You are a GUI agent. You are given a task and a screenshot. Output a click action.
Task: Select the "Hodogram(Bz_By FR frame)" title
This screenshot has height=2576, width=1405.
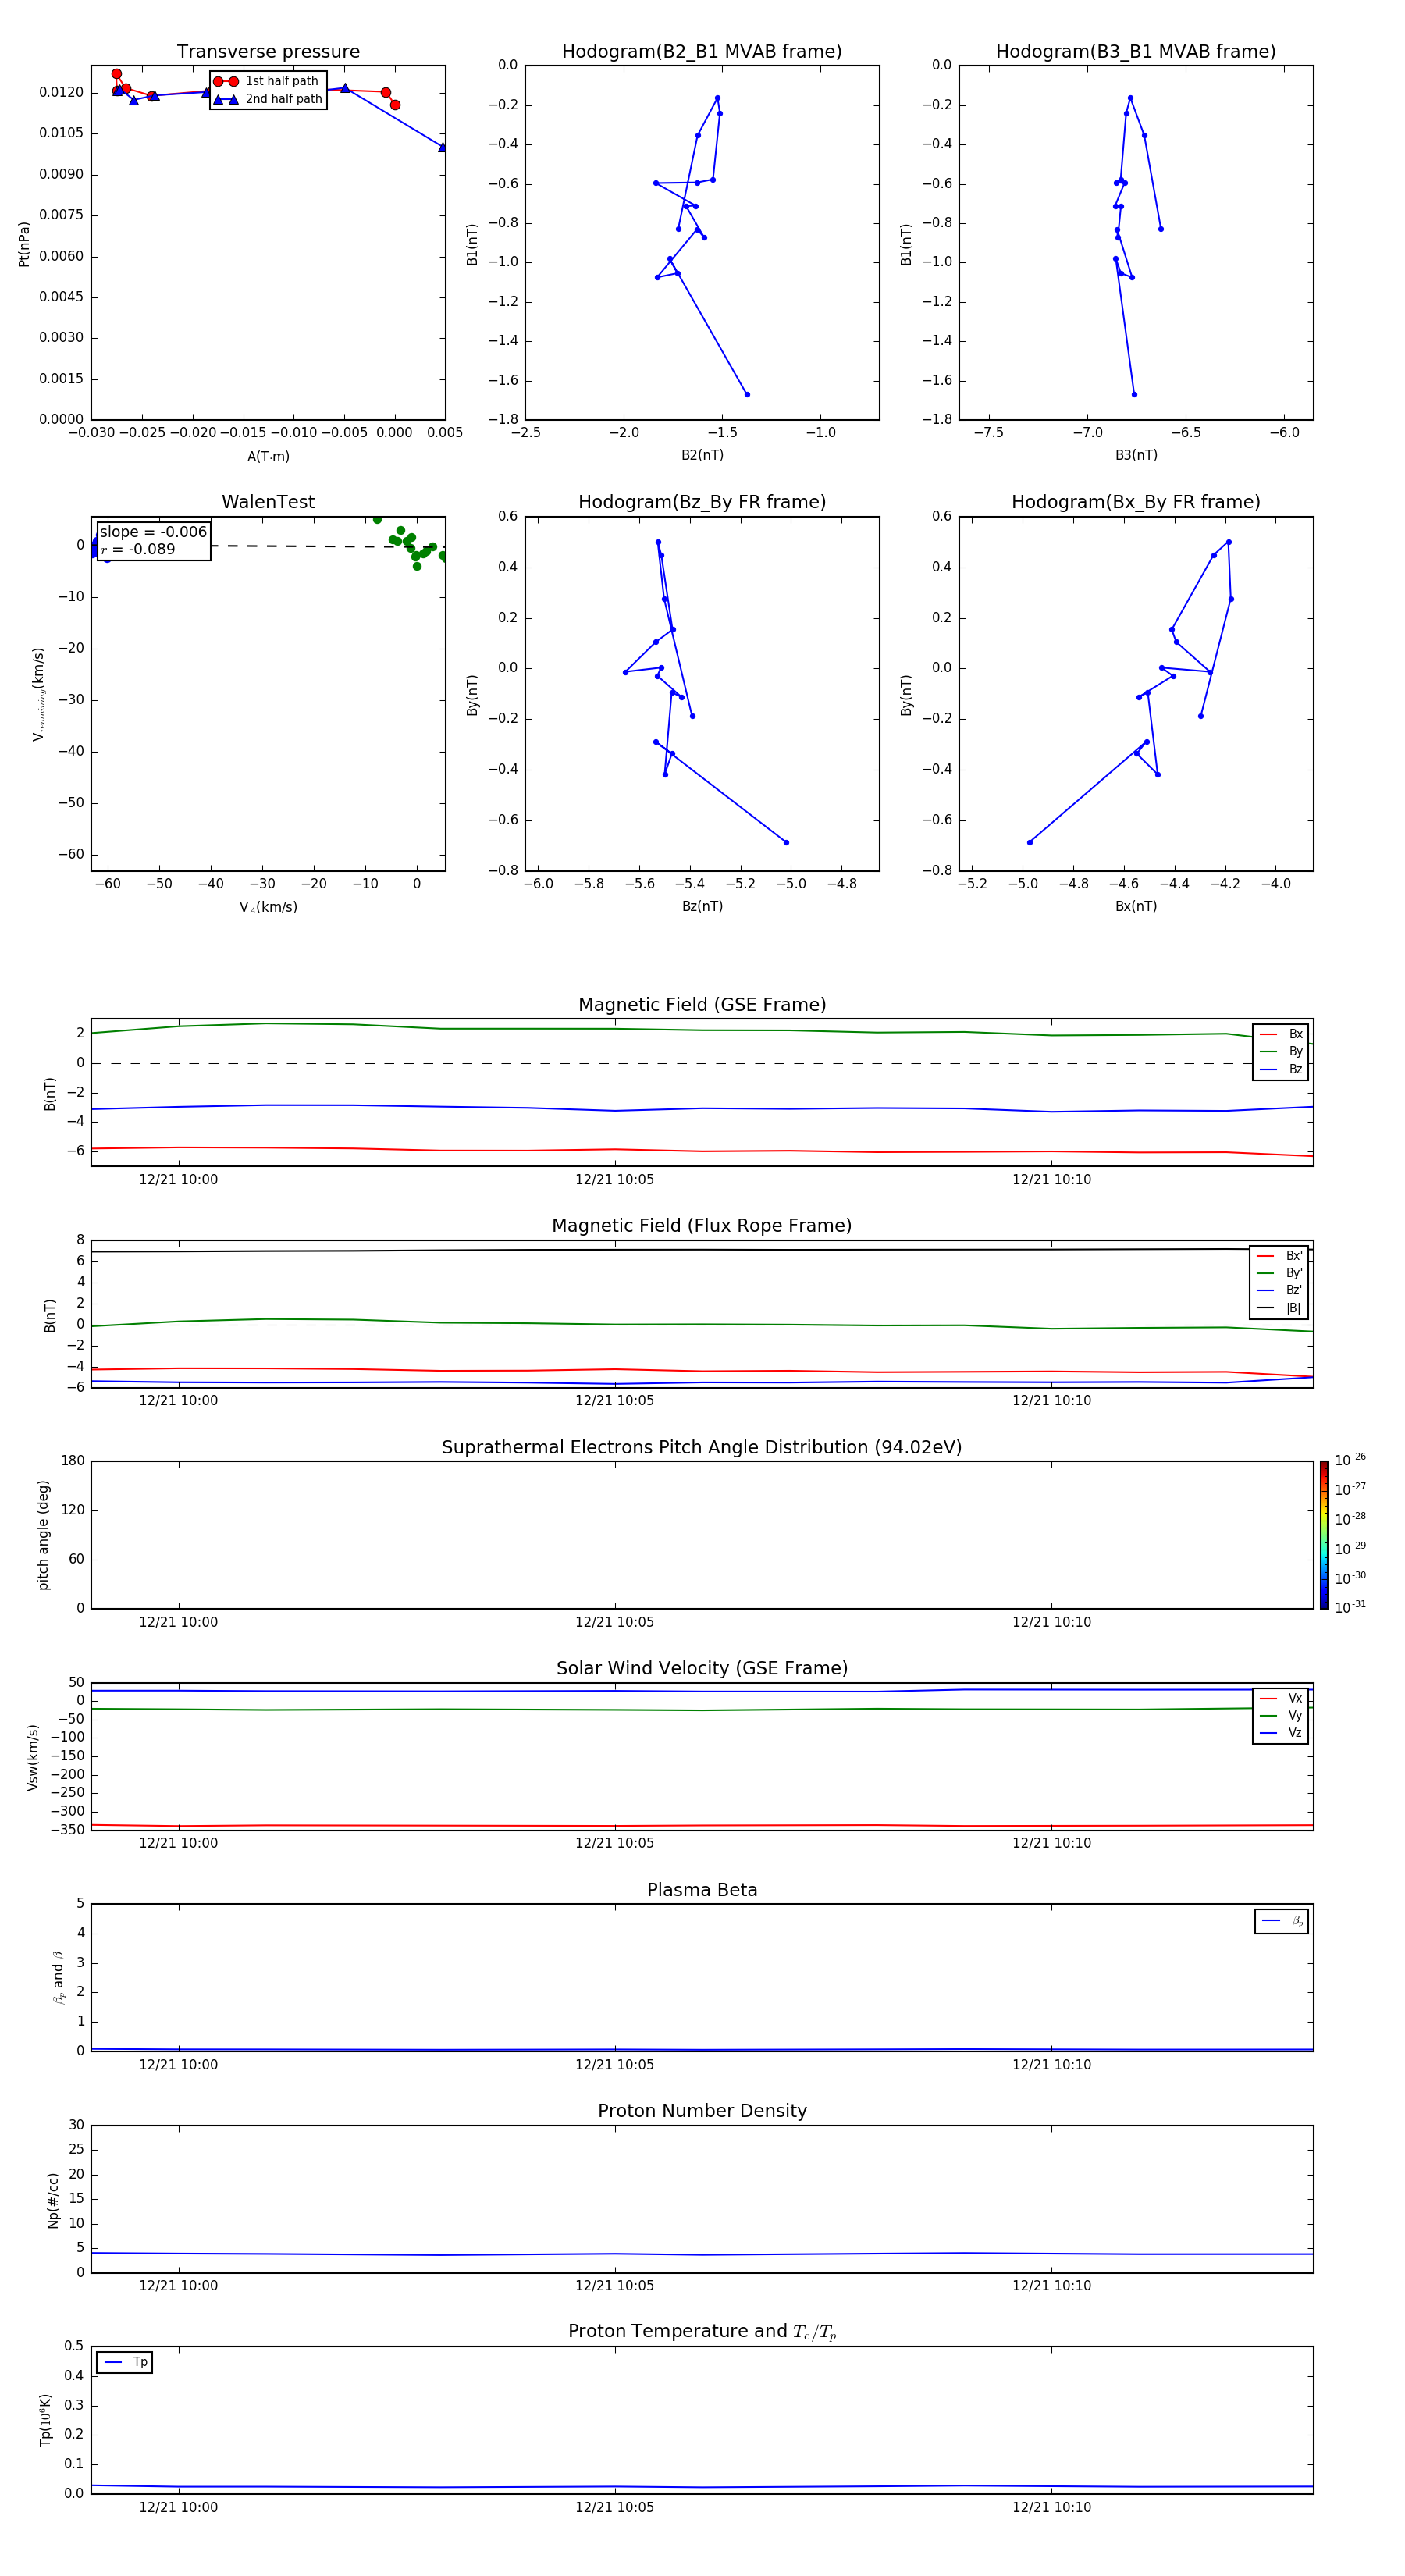click(702, 502)
